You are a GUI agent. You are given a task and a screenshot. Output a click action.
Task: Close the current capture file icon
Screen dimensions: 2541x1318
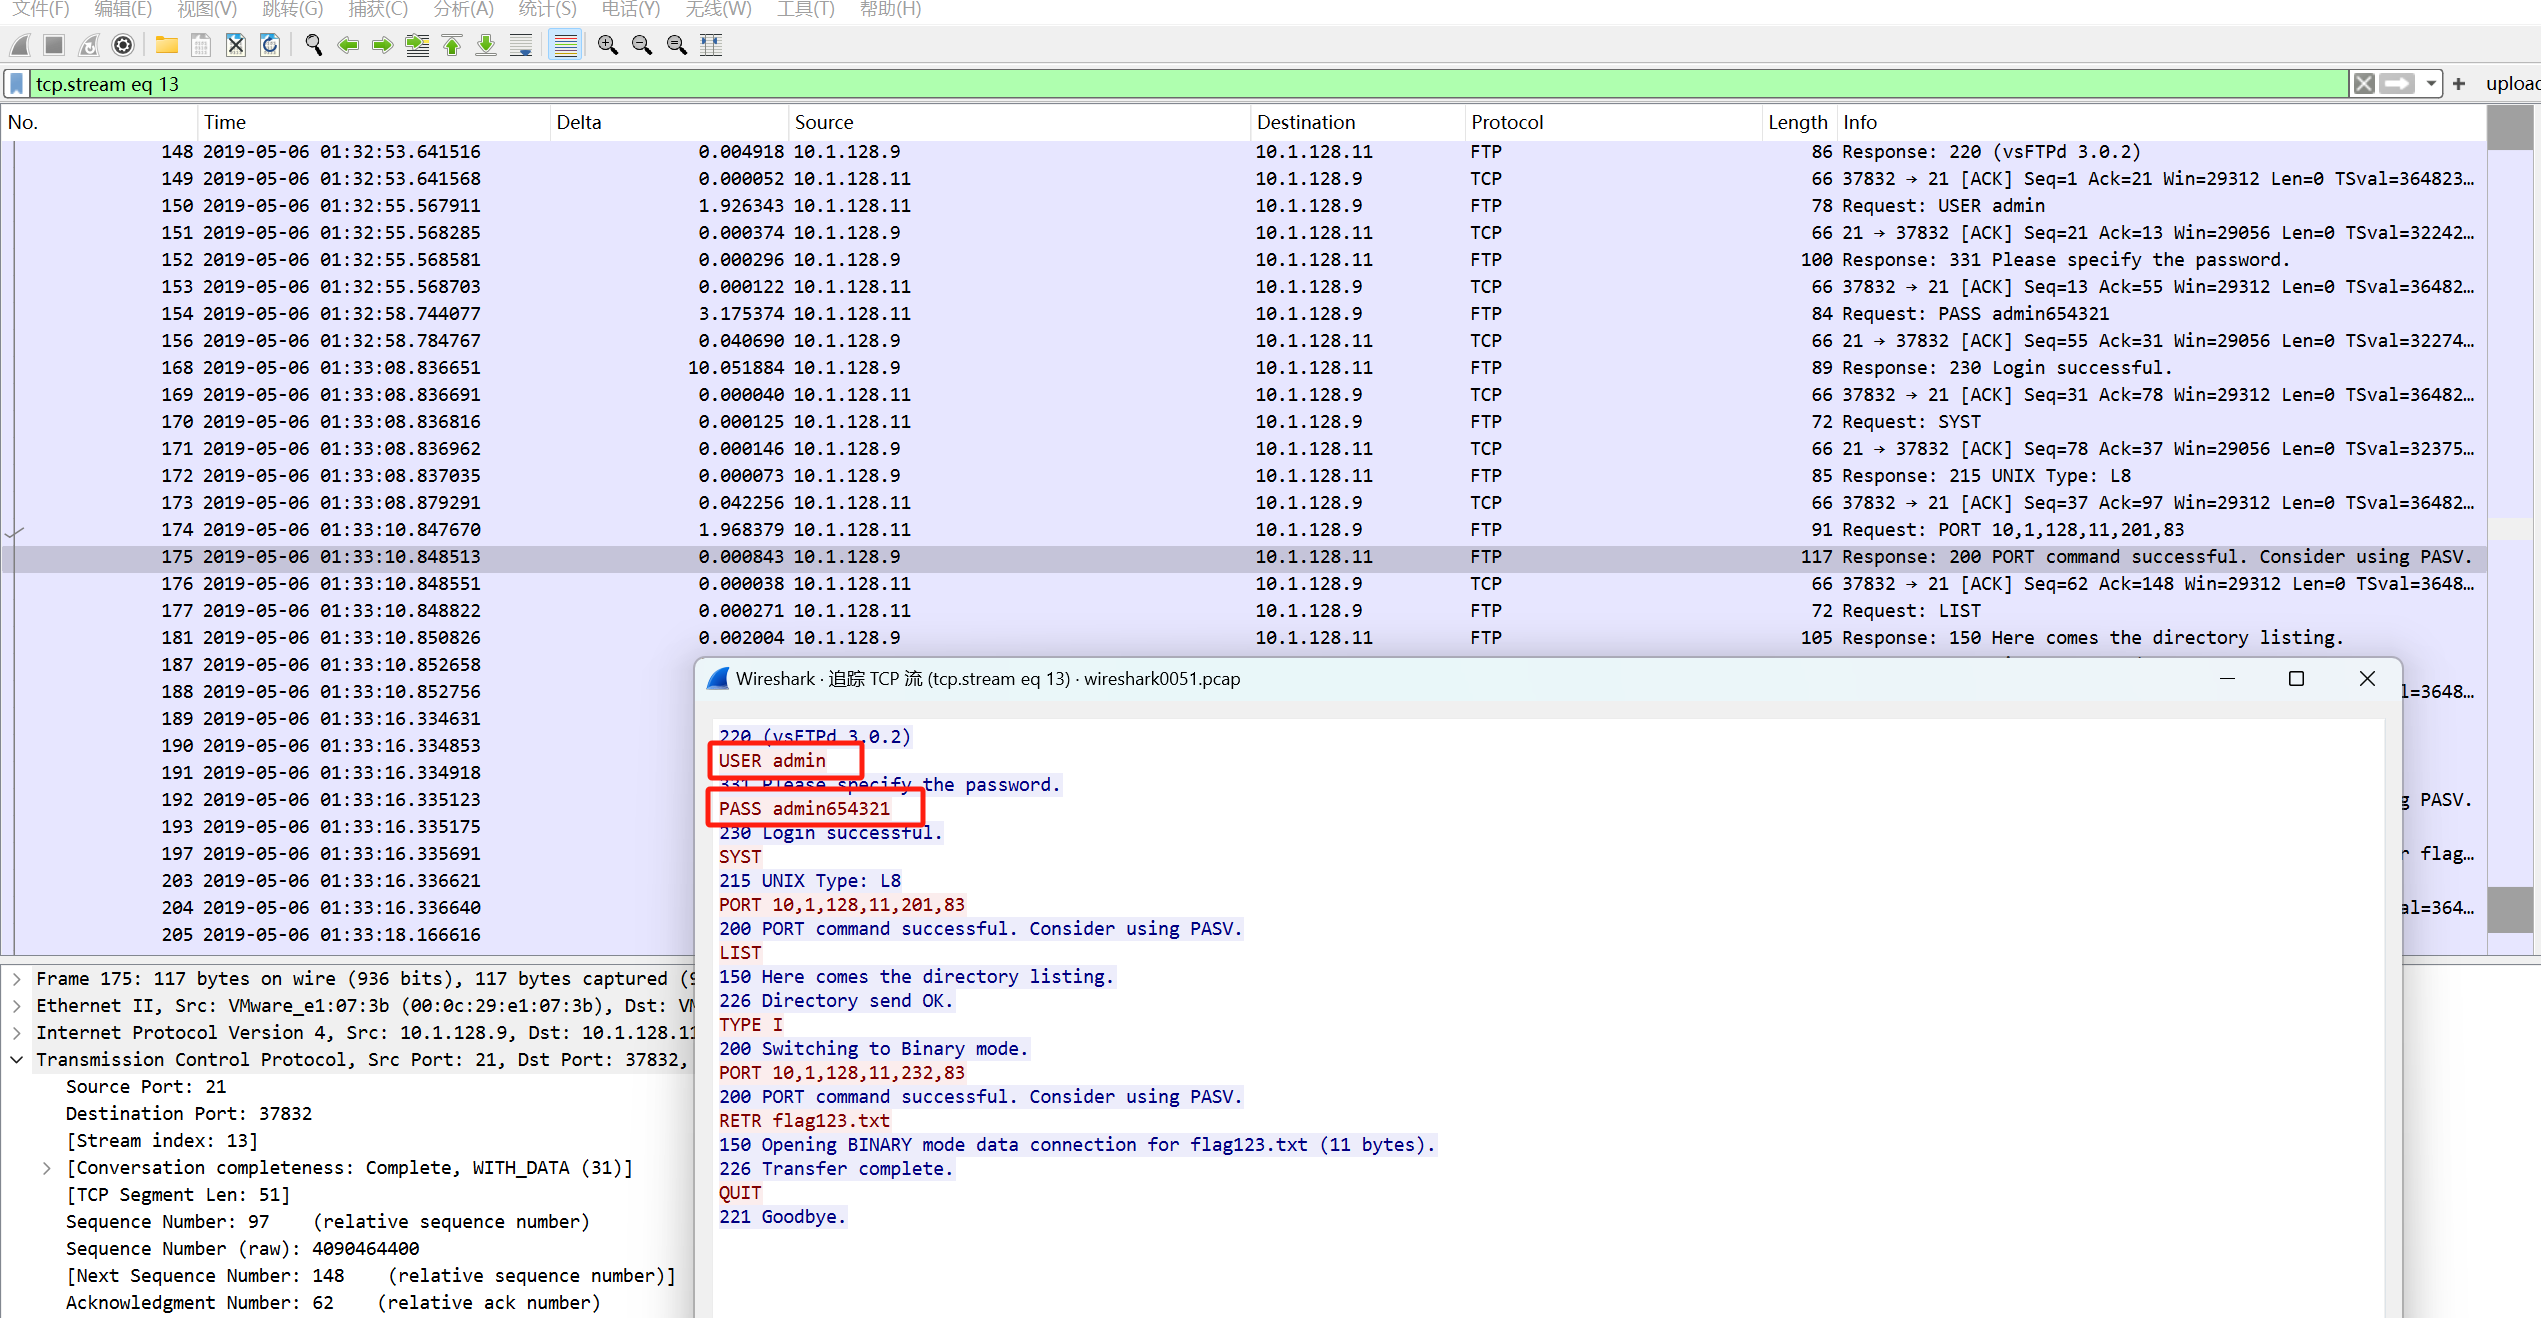click(x=235, y=45)
